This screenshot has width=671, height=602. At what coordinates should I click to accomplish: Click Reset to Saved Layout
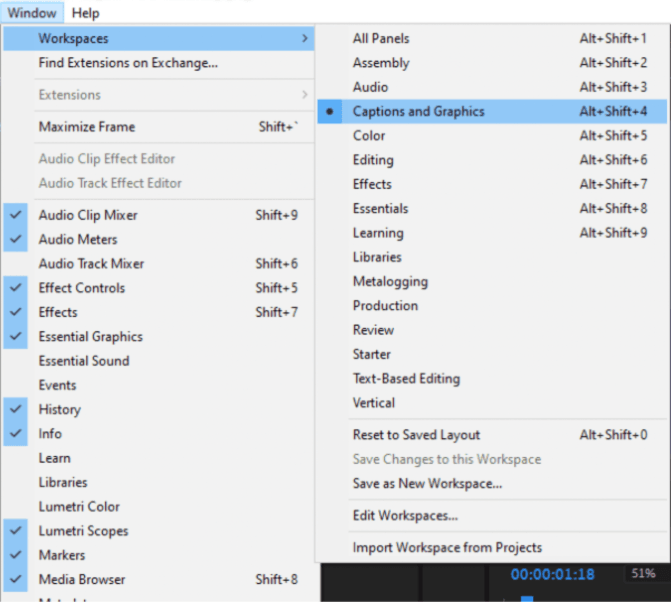tap(416, 435)
